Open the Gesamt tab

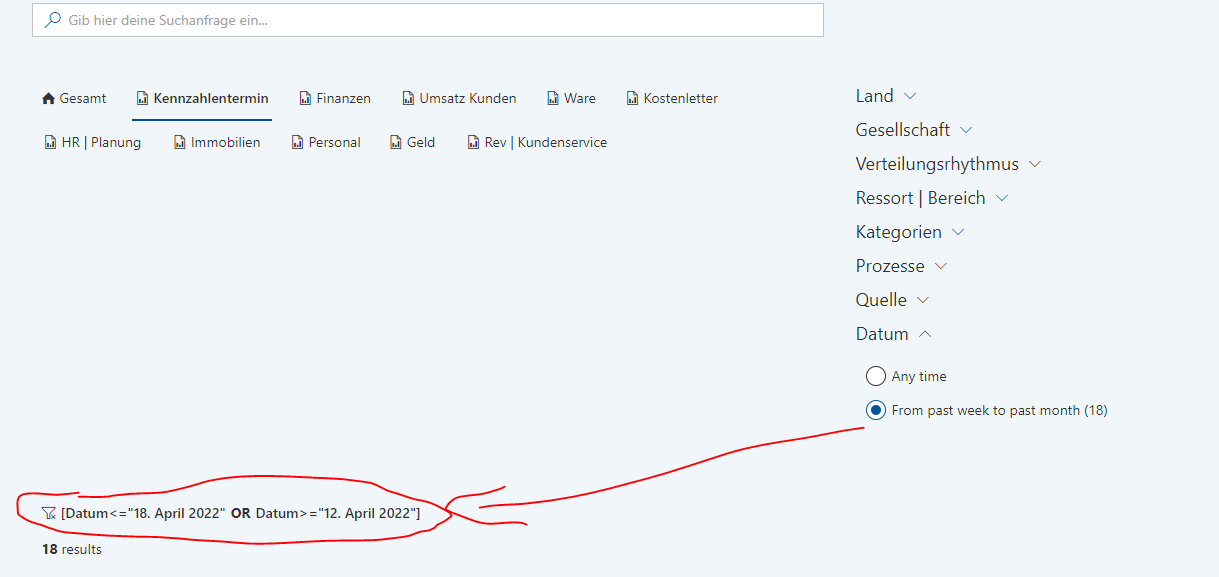74,98
